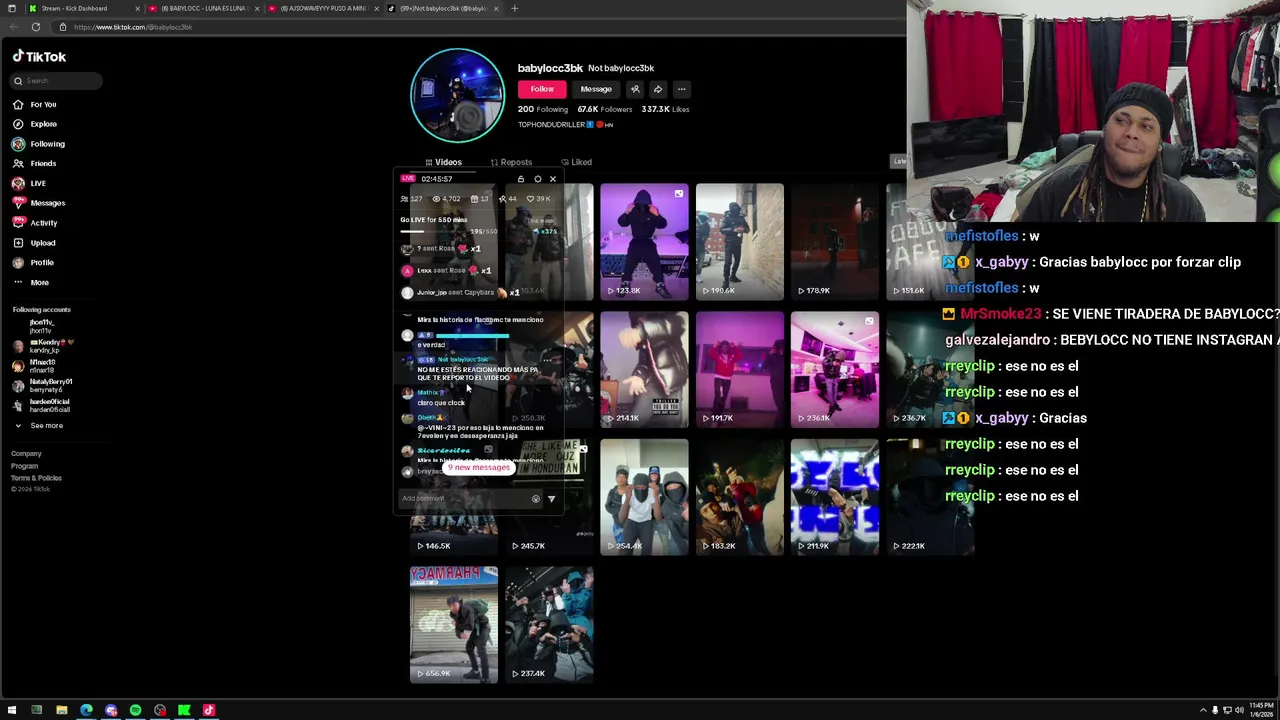
Task: Open the video with 214.1K views
Action: [x=644, y=369]
